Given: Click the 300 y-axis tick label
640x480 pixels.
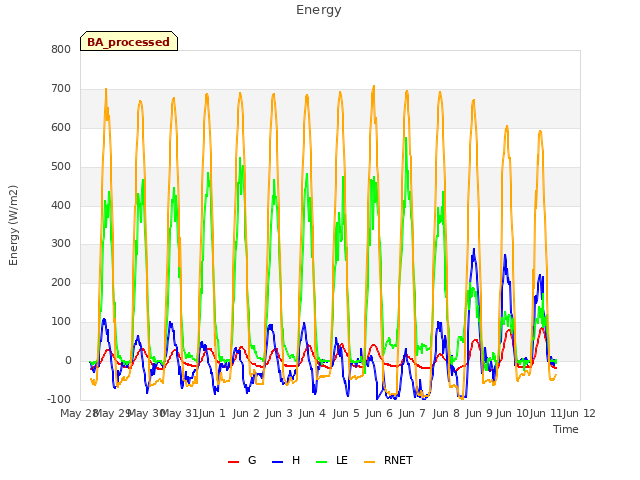Looking at the screenshot, I should [61, 244].
